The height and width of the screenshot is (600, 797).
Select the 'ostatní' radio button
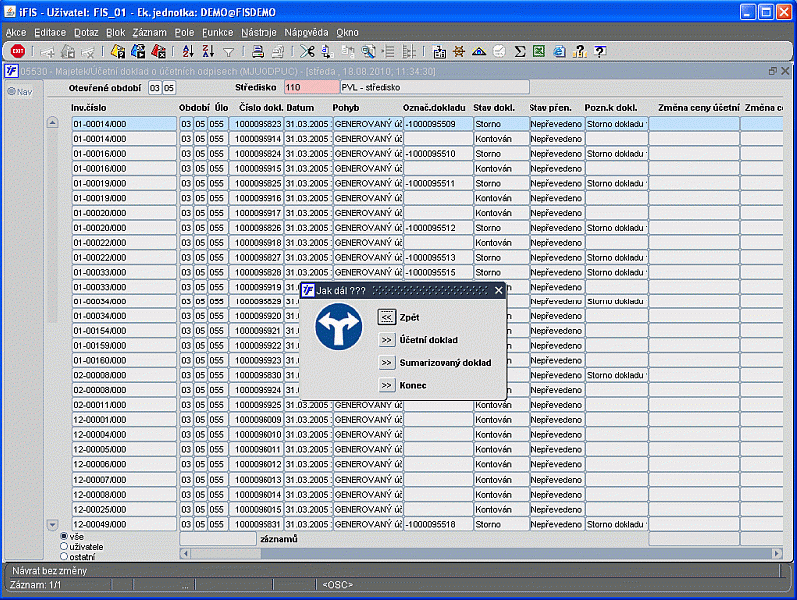65,556
